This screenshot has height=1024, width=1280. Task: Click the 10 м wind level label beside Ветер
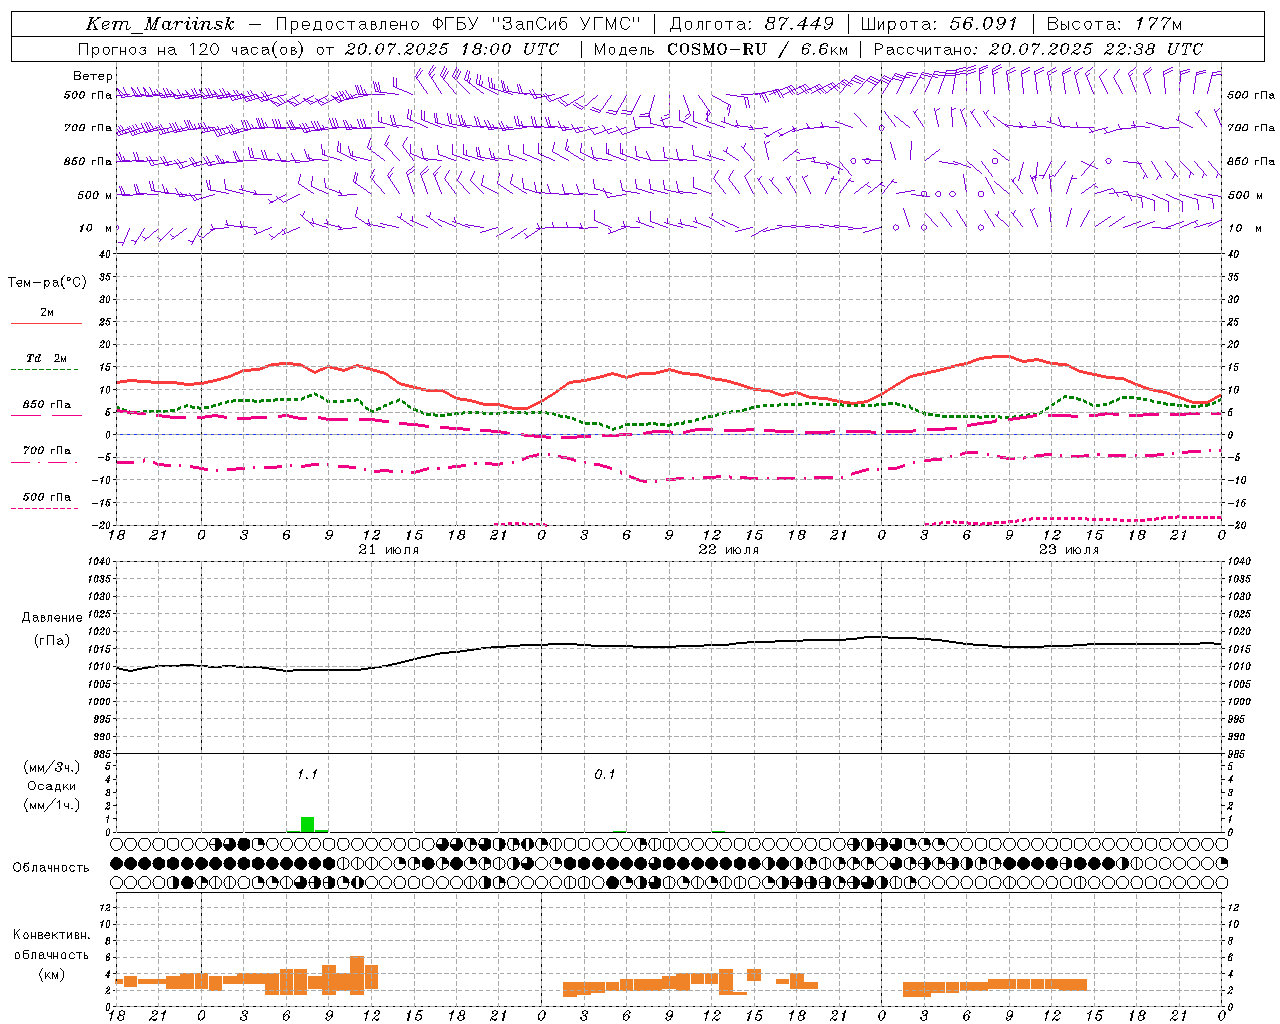pyautogui.click(x=96, y=229)
